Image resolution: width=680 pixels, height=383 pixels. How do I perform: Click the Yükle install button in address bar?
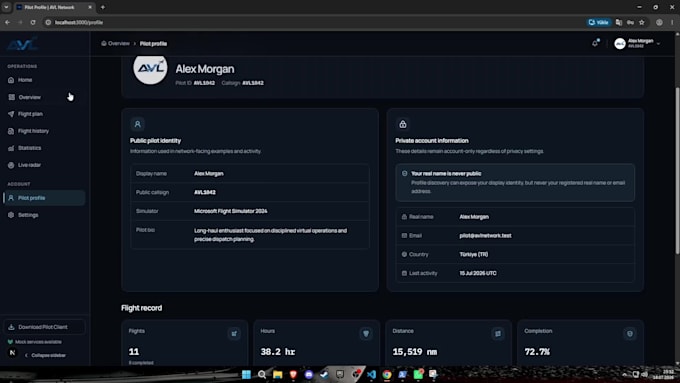598,22
